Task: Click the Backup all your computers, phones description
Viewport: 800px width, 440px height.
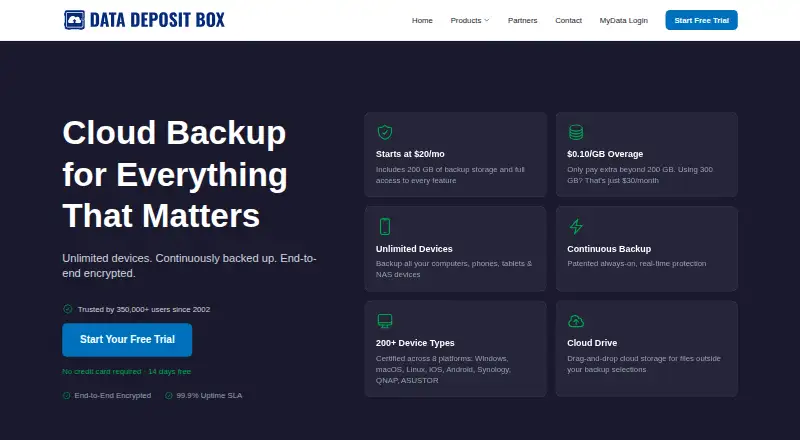Action: [x=454, y=269]
